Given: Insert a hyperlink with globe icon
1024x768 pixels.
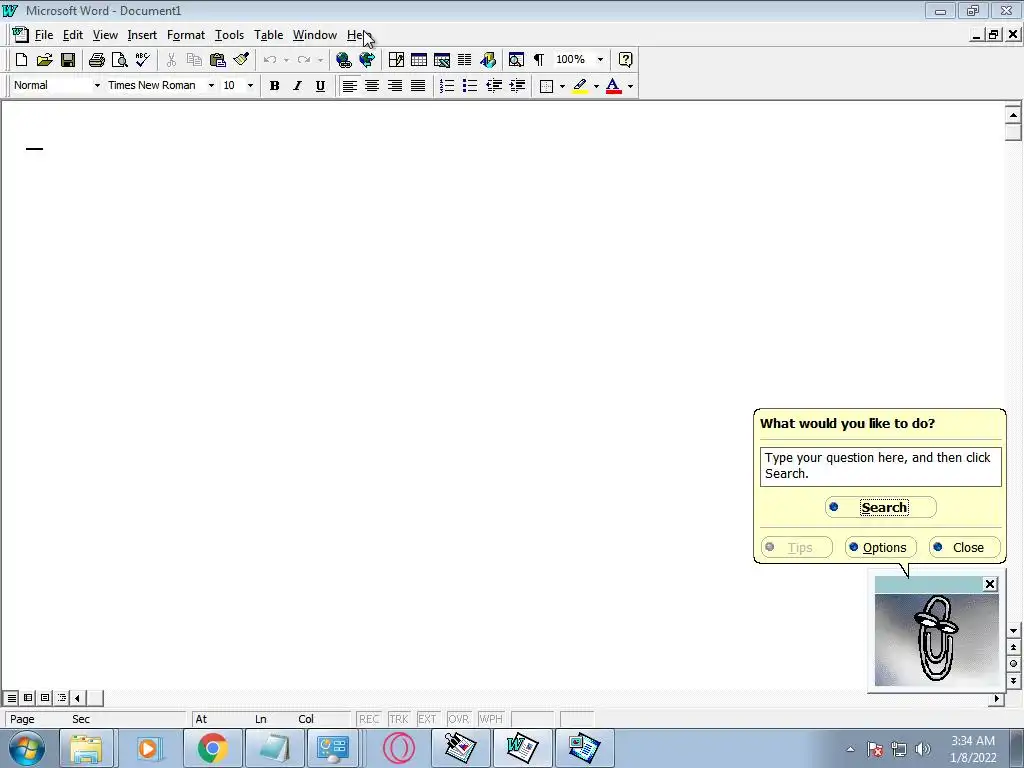Looking at the screenshot, I should pos(344,60).
